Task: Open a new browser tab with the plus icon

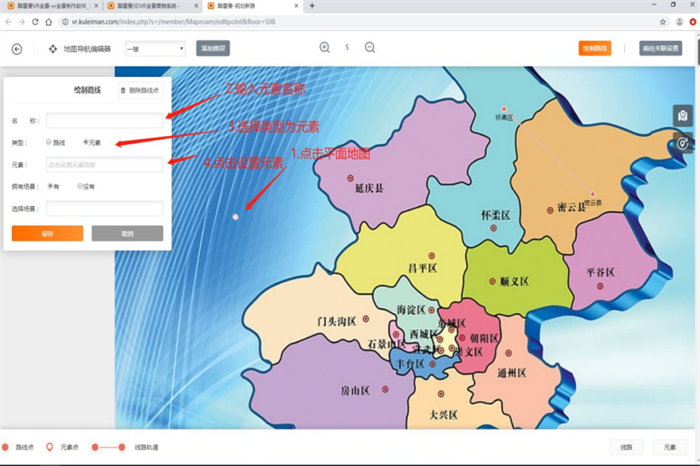Action: [x=312, y=6]
